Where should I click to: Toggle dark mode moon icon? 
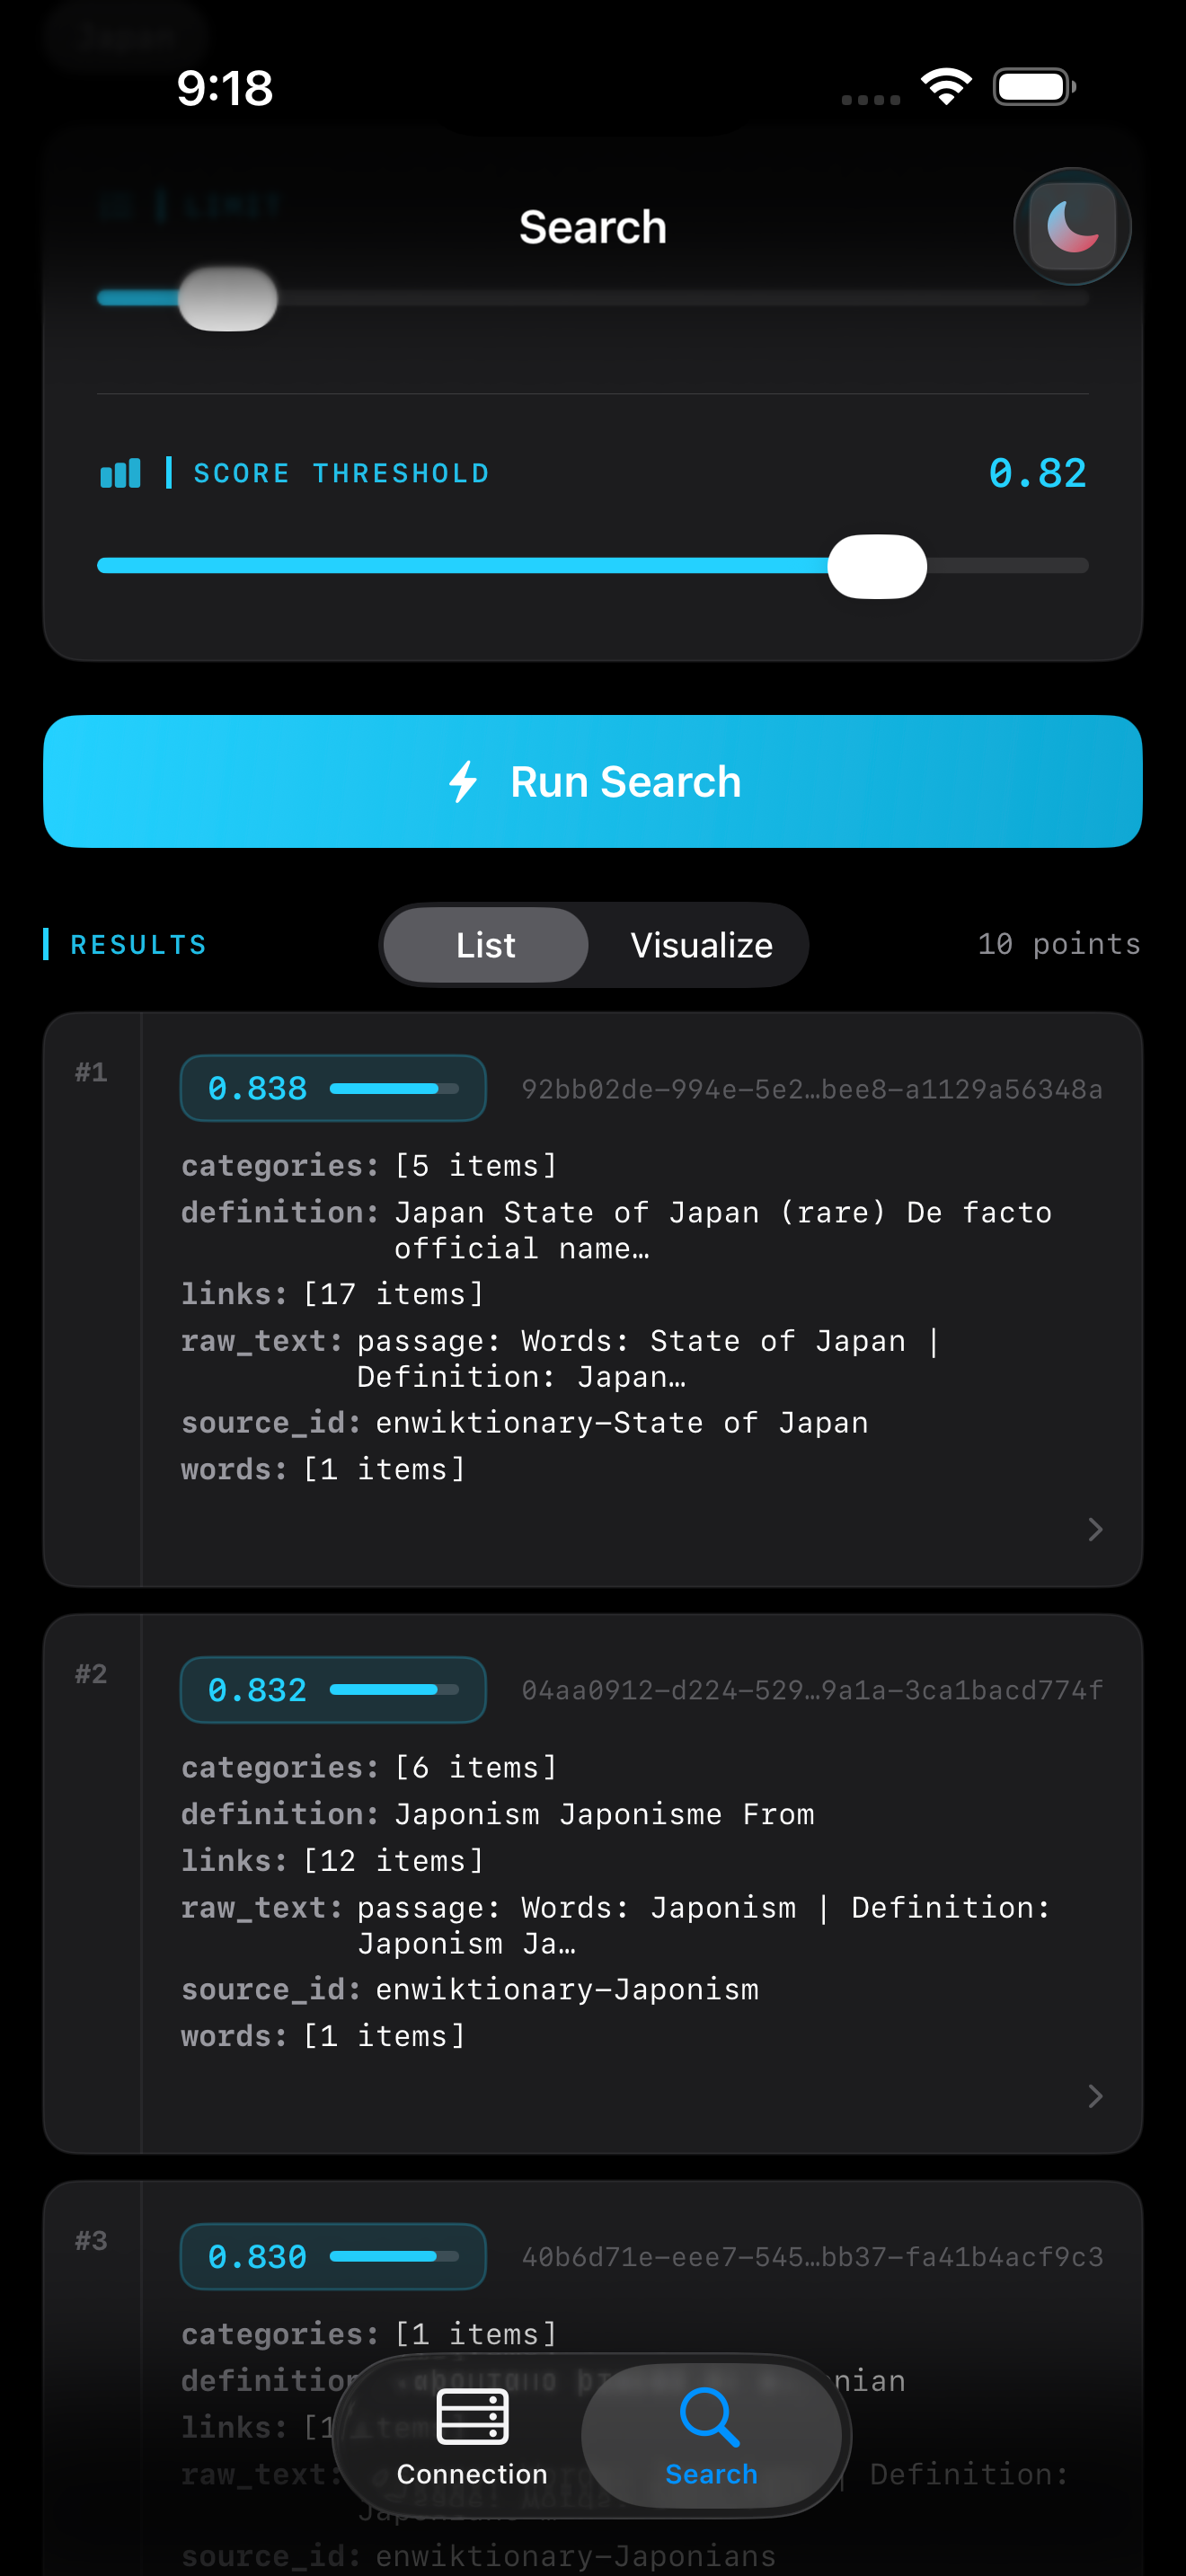coord(1072,226)
